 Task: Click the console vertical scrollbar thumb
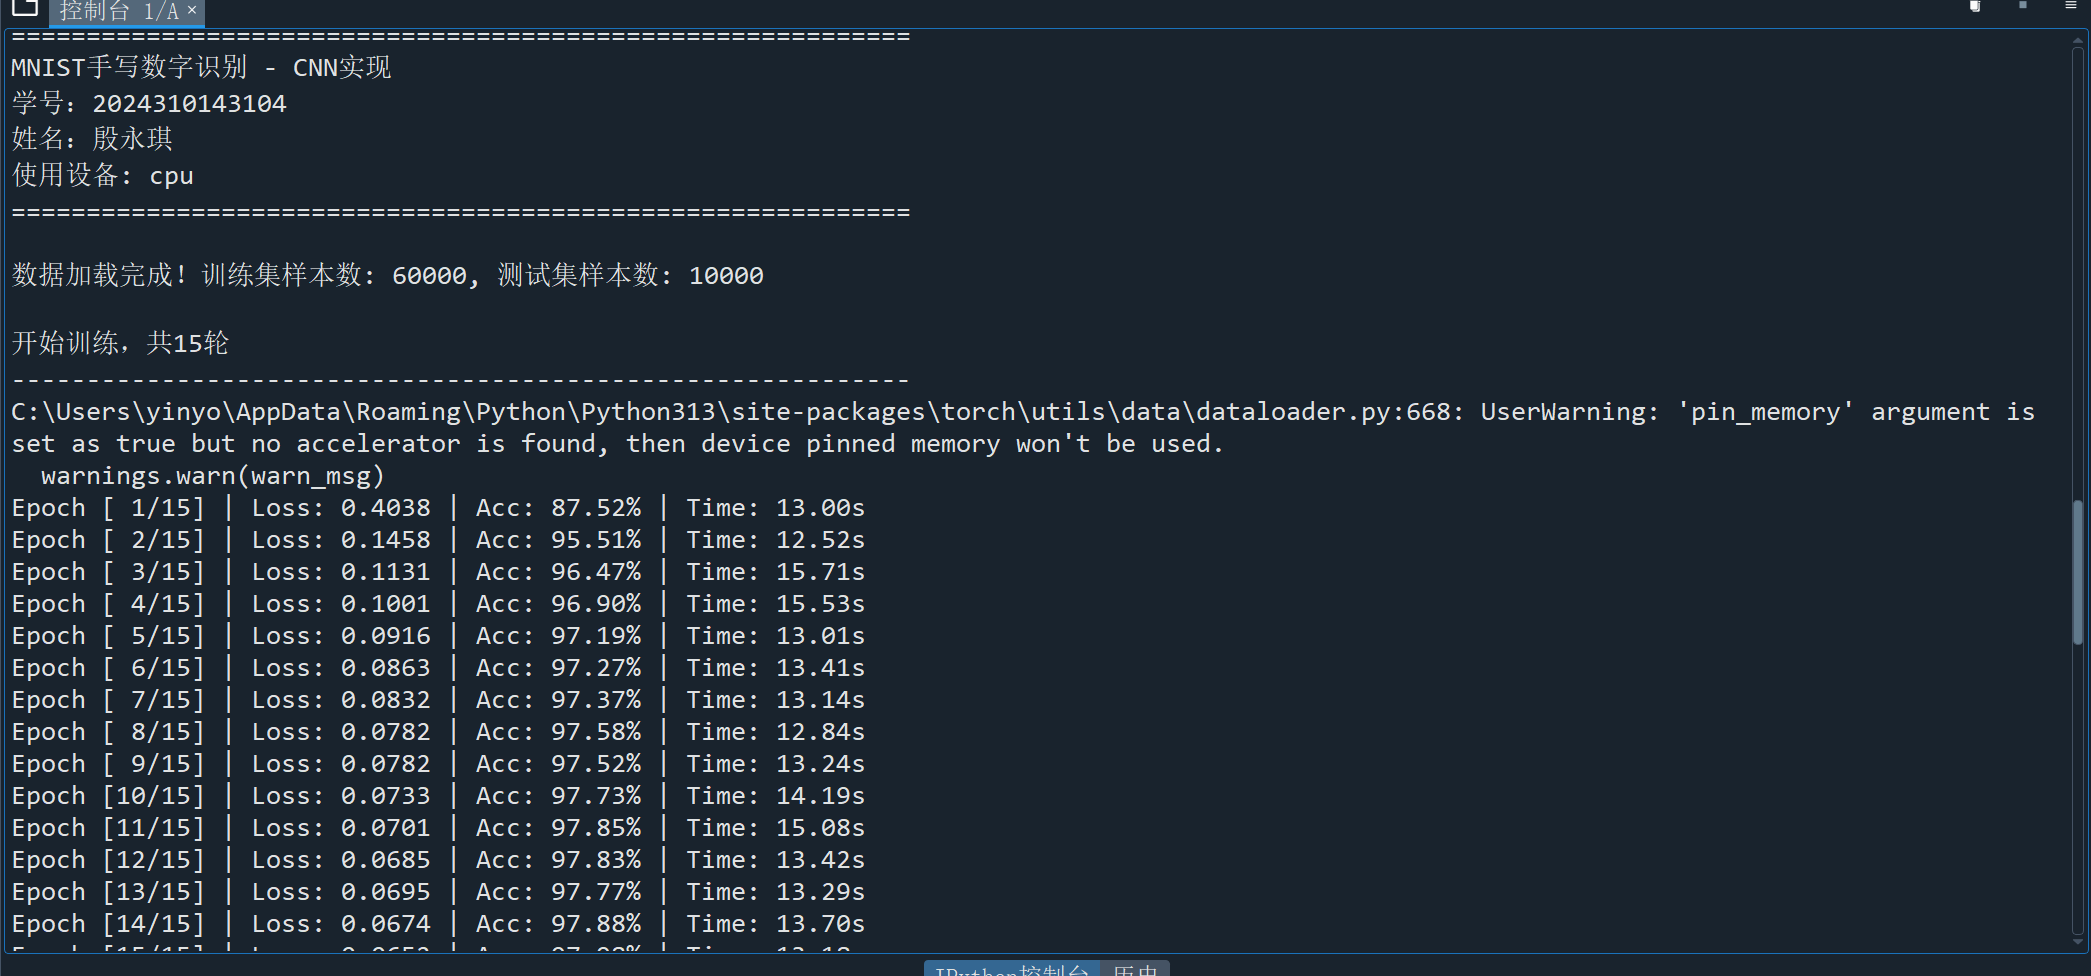tap(2077, 572)
